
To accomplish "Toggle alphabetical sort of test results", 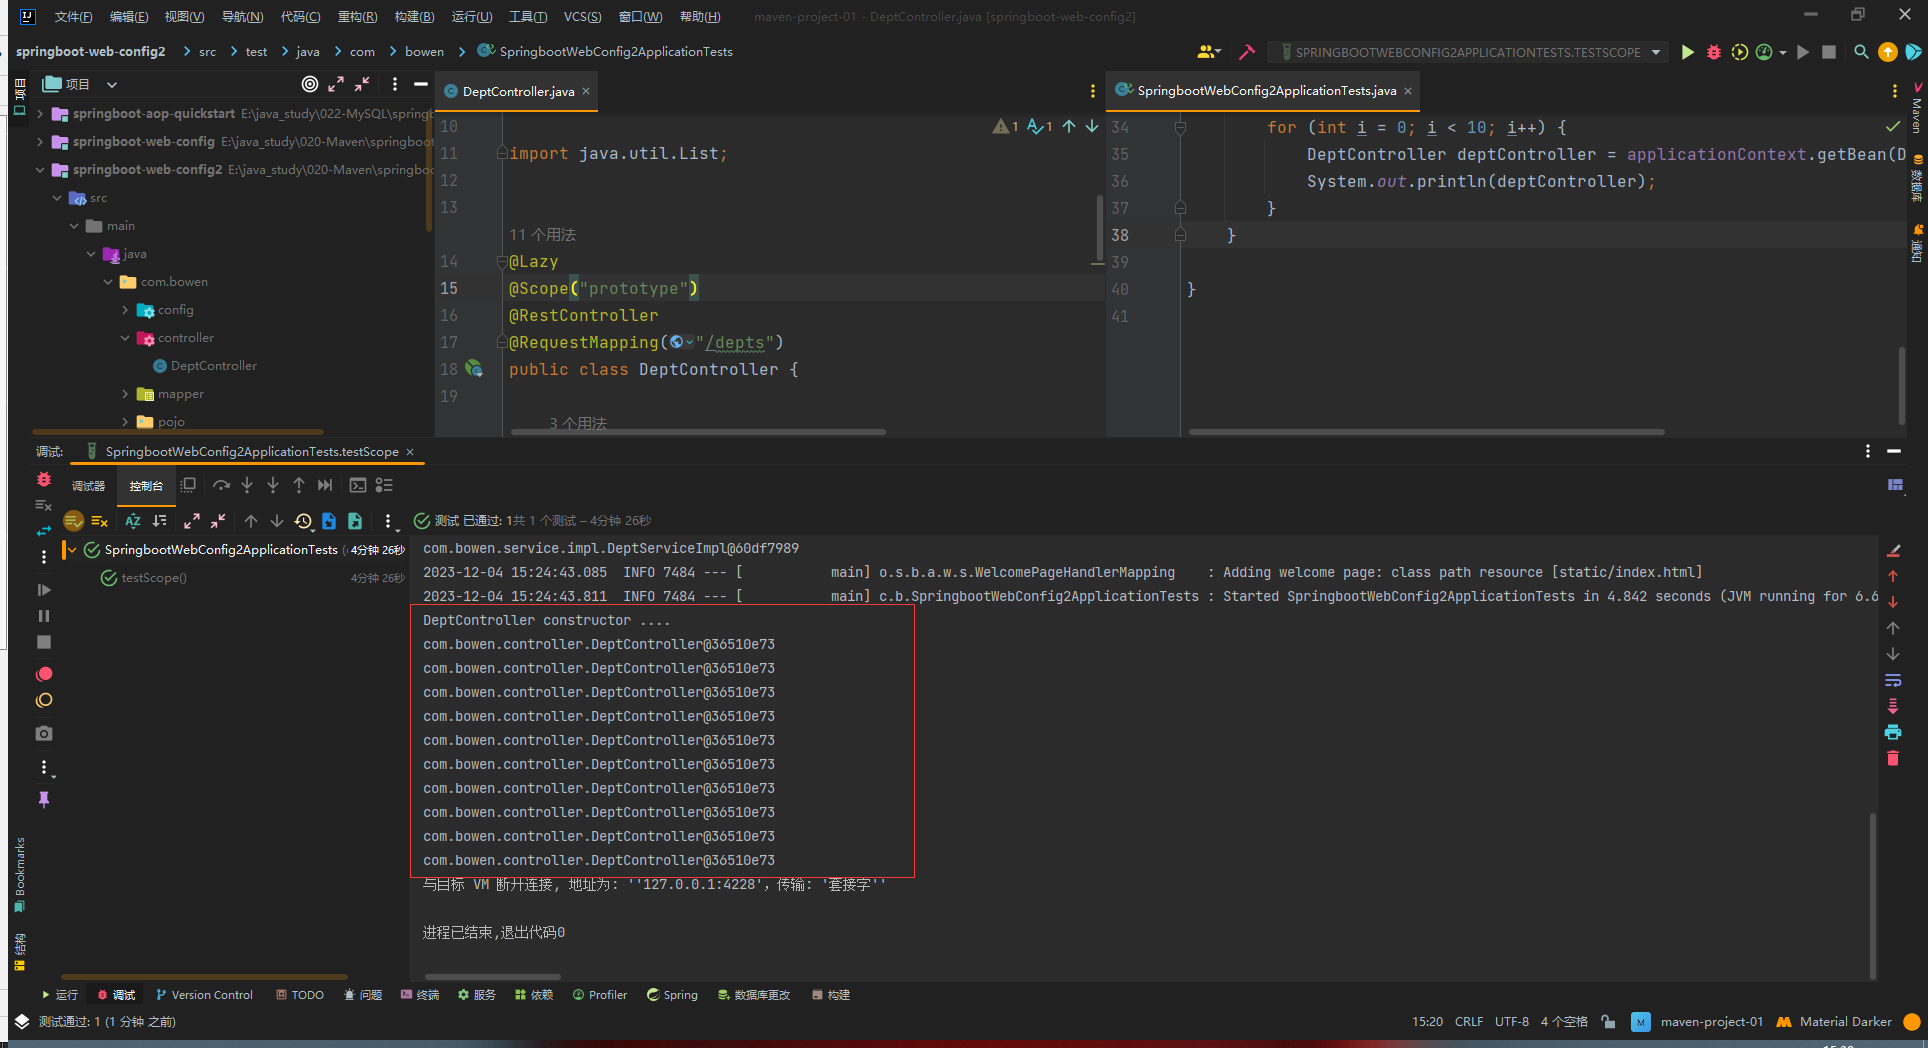I will pos(133,521).
